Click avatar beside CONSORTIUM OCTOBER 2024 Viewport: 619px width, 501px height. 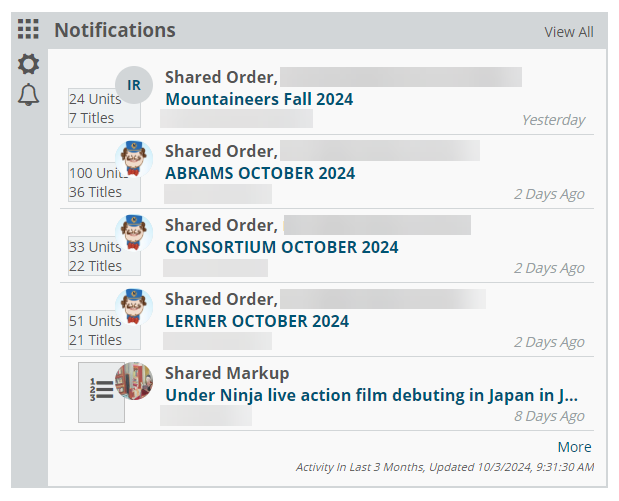tap(134, 233)
